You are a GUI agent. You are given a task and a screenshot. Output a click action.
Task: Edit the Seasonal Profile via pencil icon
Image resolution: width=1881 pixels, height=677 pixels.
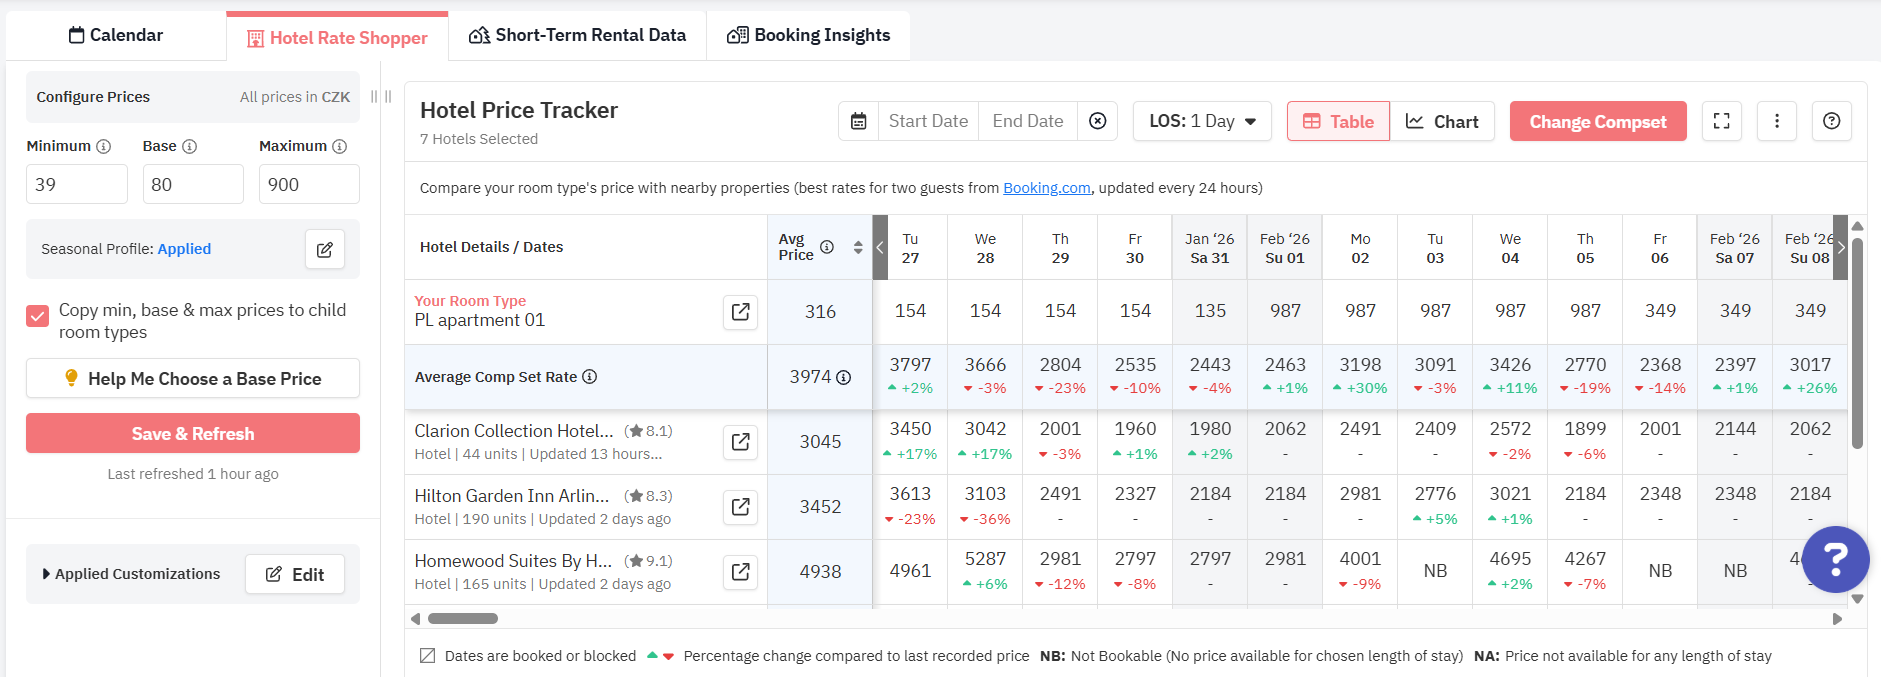pyautogui.click(x=325, y=249)
